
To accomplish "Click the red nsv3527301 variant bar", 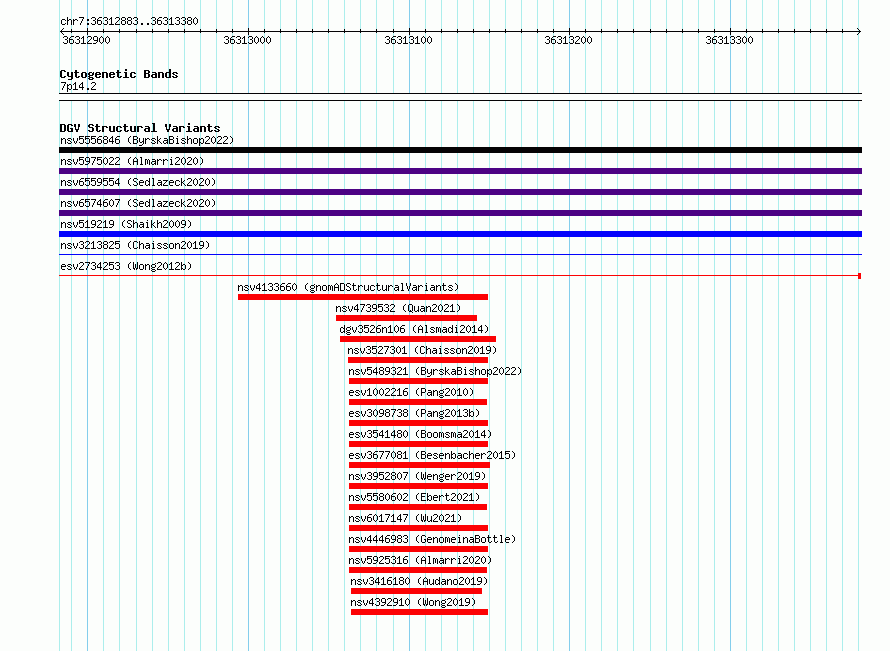I will [418, 360].
